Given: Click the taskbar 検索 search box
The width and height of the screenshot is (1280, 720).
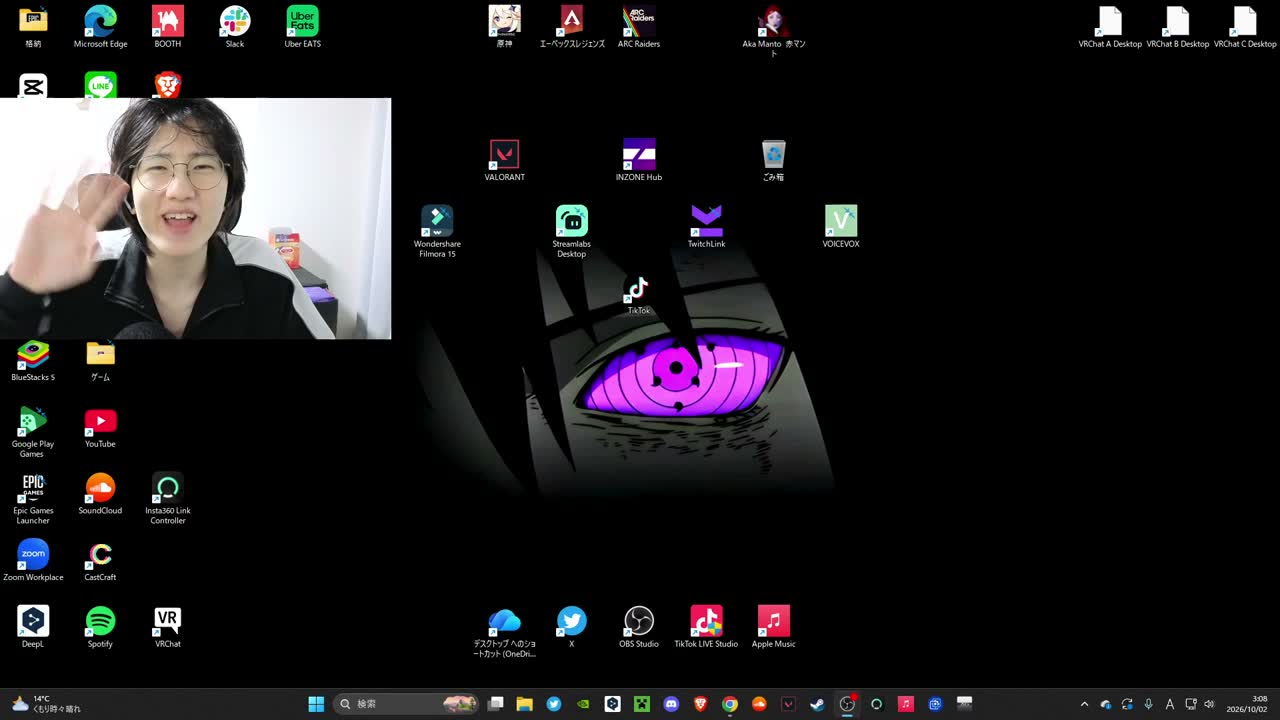Looking at the screenshot, I should point(406,704).
